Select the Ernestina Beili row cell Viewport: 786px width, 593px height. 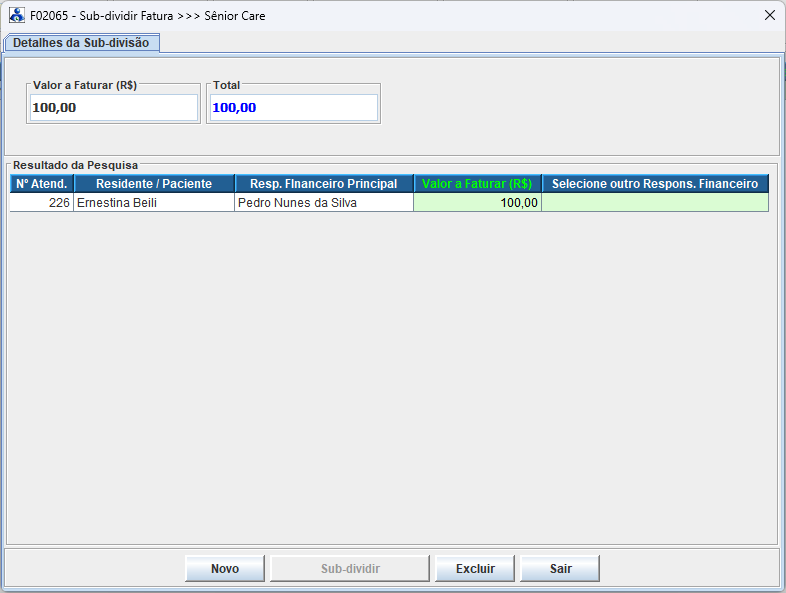154,203
